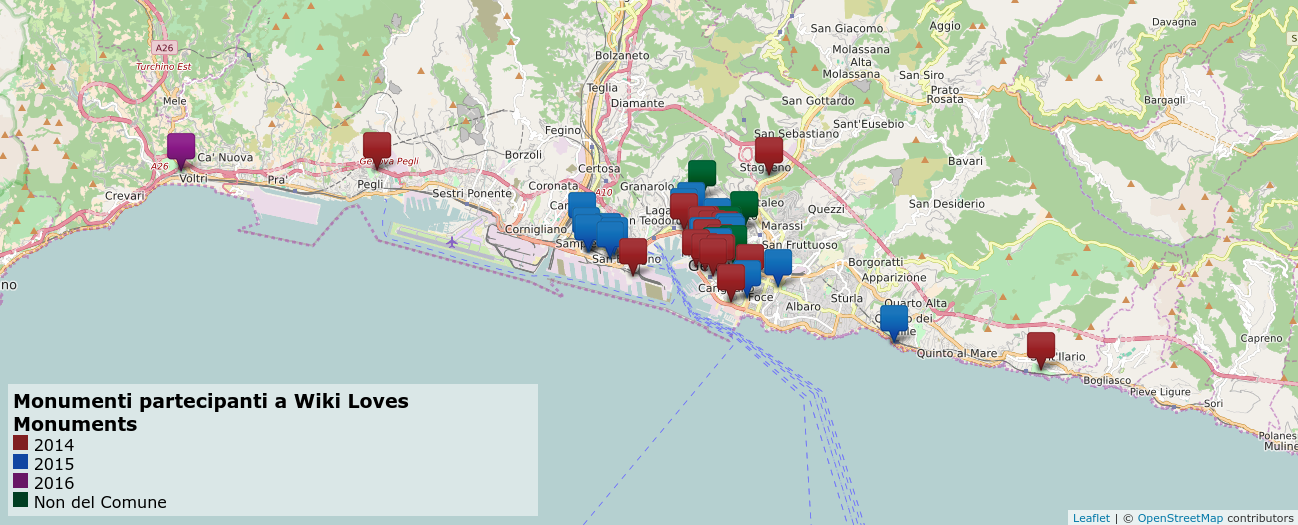Click the 'San Giacomo' place label
1298x525 pixels.
[847, 28]
